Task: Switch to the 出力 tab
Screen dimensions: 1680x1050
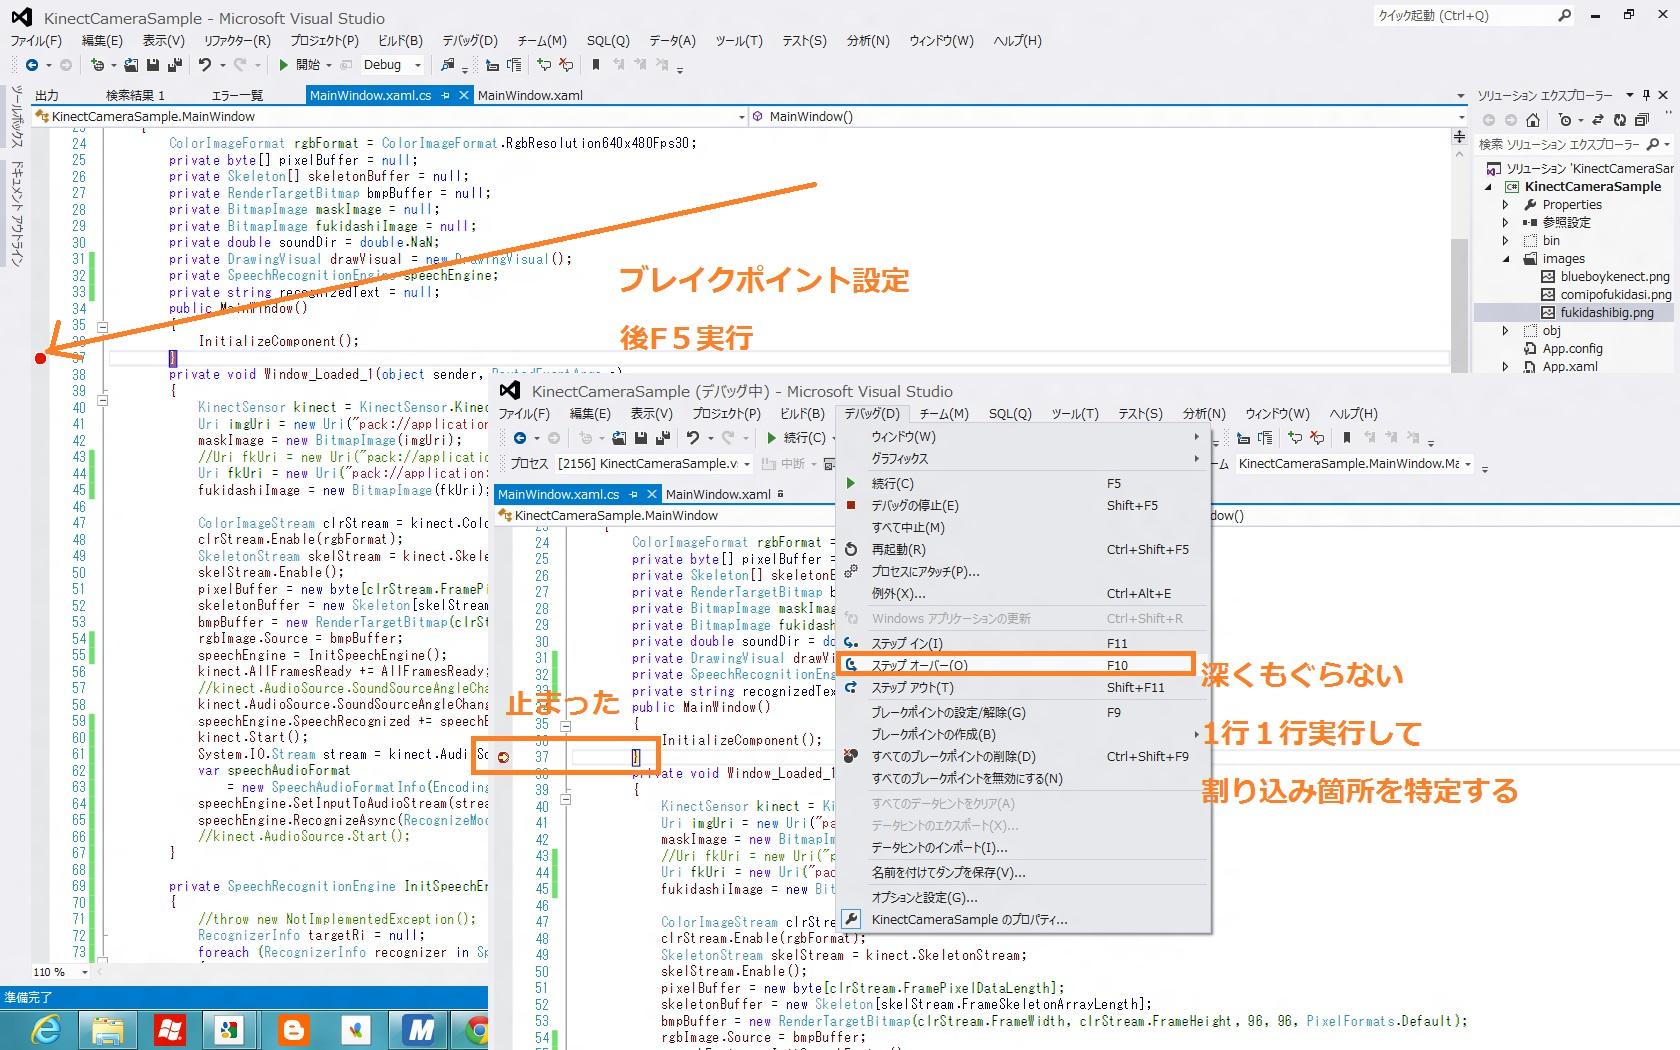Action: [47, 96]
